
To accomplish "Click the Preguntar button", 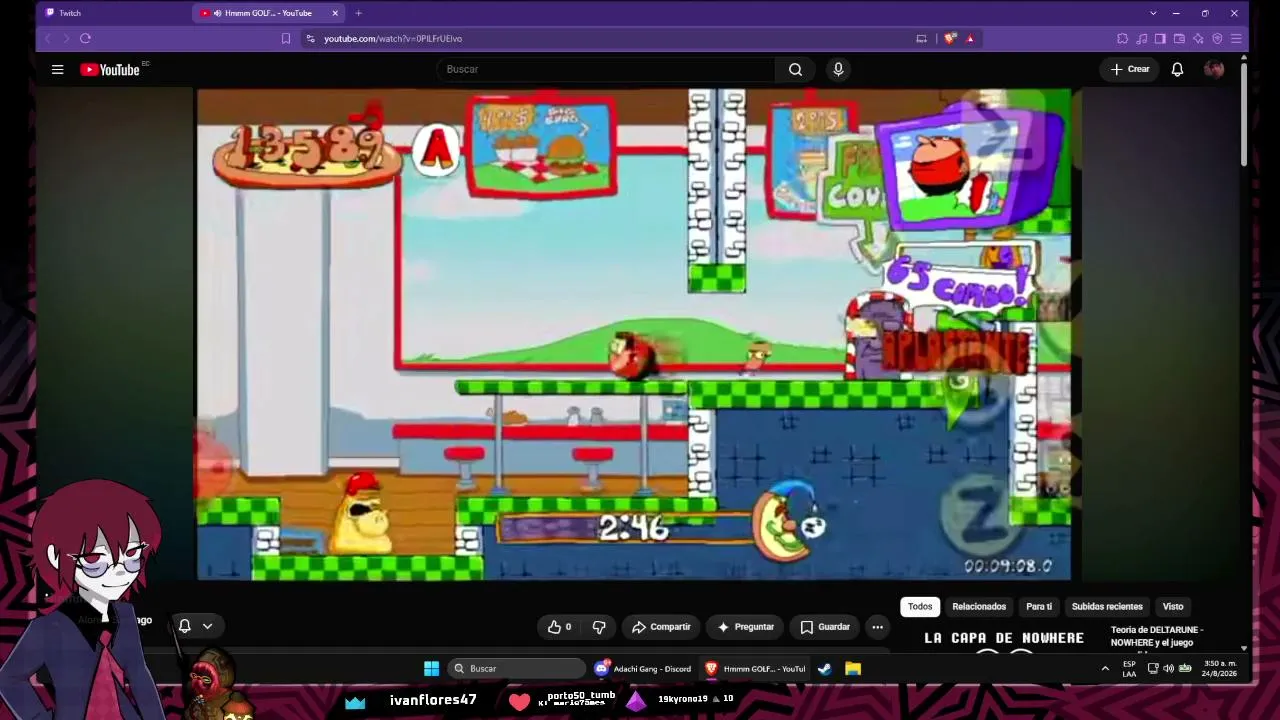I will (746, 627).
